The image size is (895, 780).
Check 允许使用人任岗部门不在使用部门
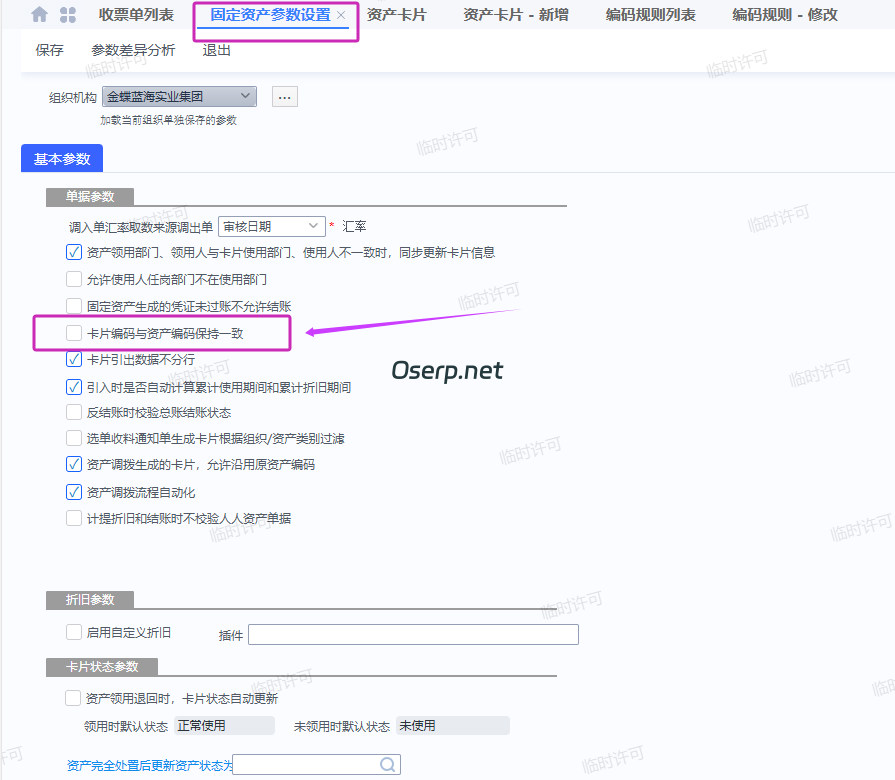tap(74, 279)
